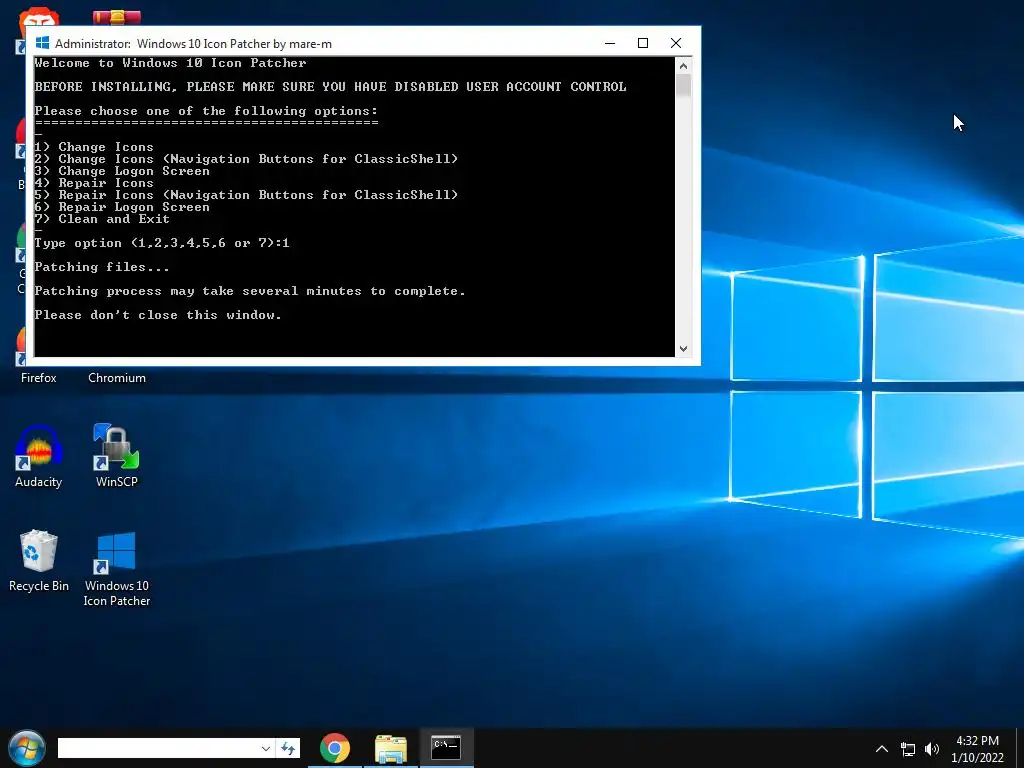
Task: Click the Start button orb
Action: pos(27,748)
